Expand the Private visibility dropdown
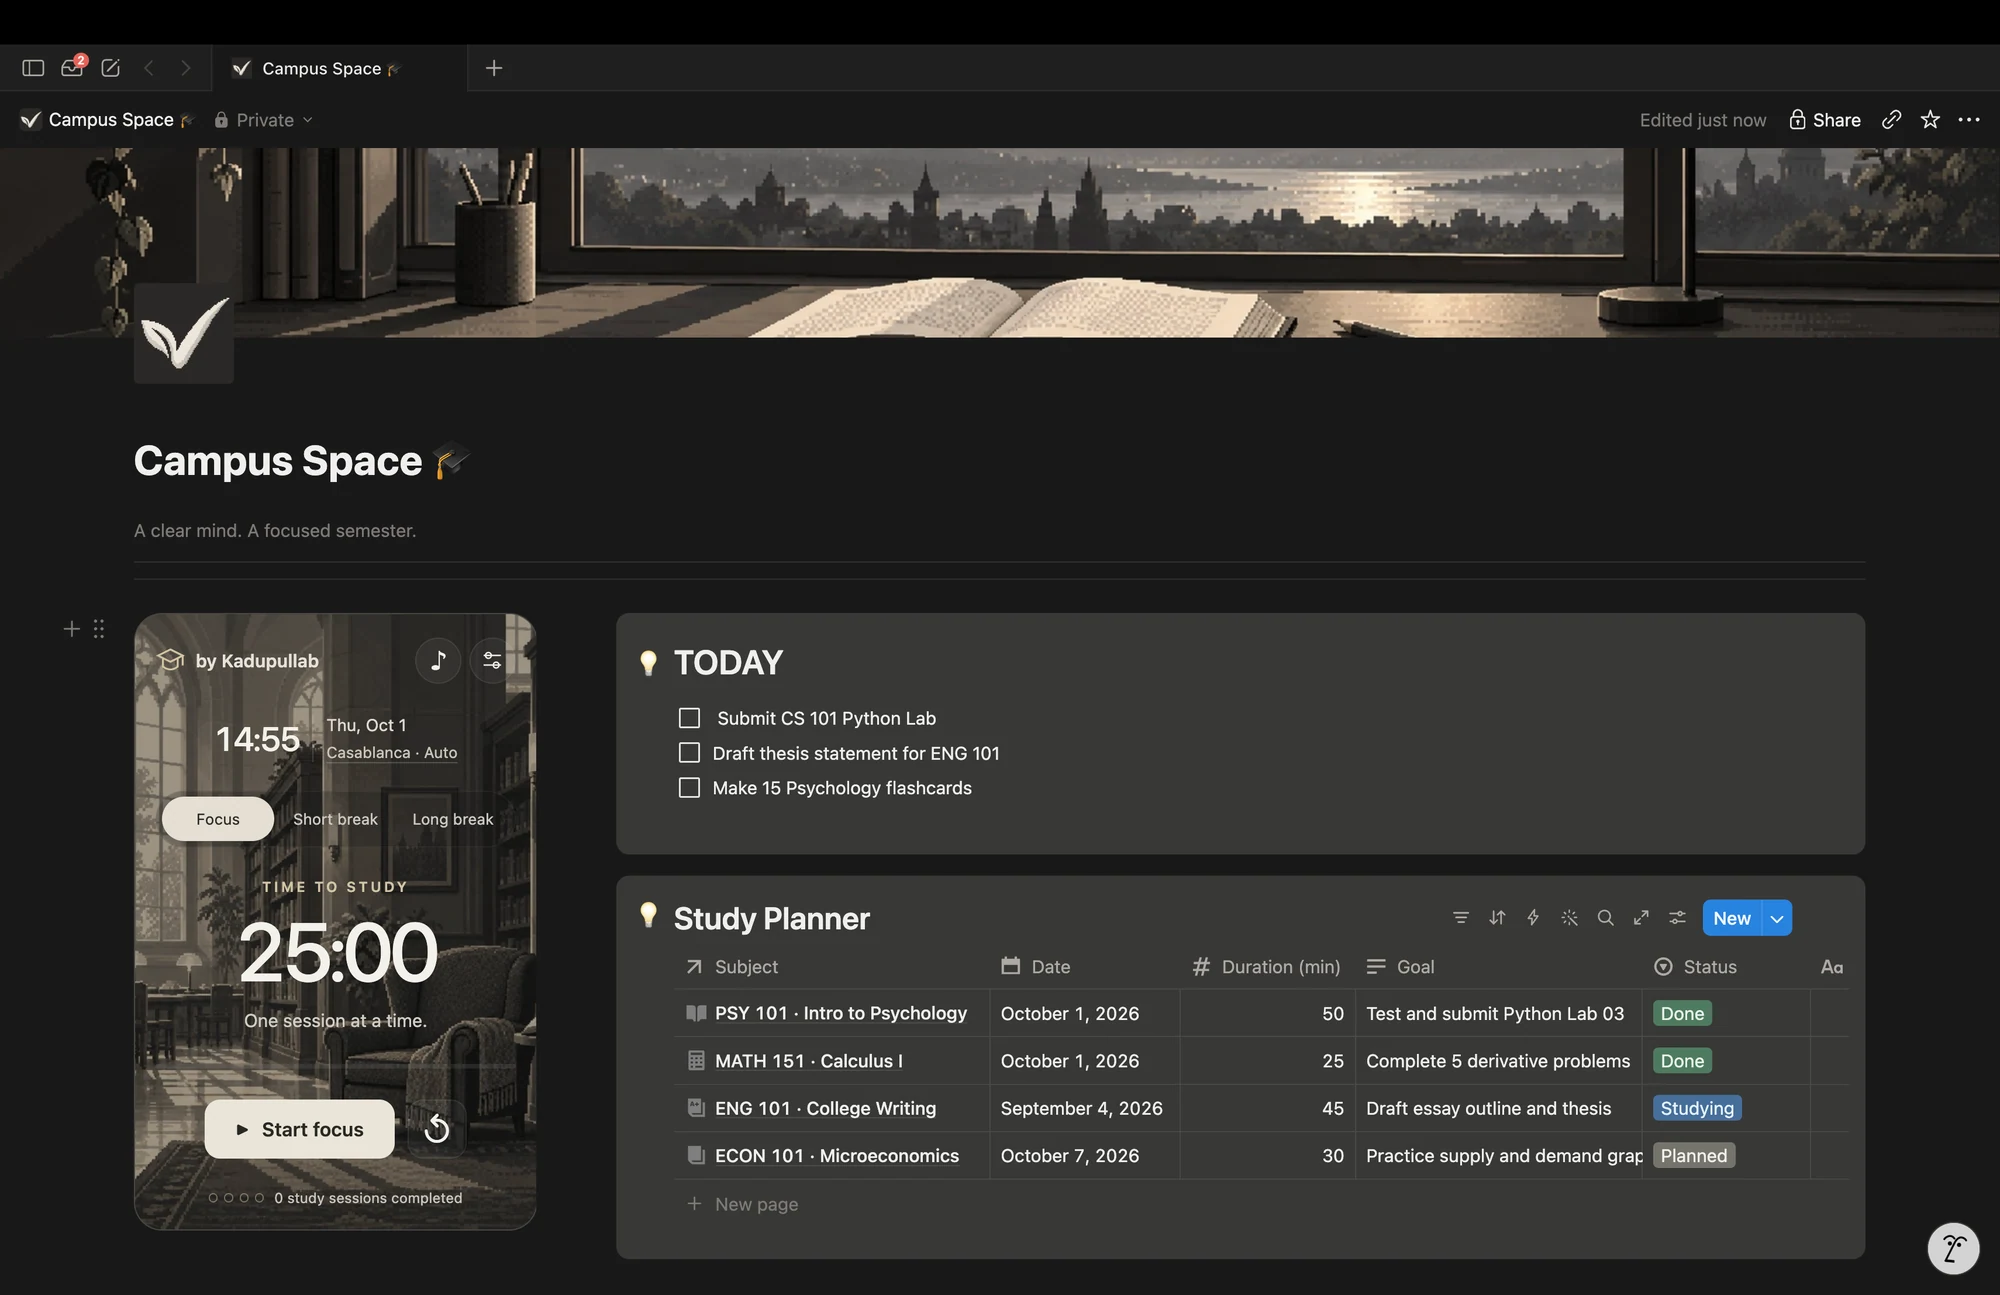Image resolution: width=2000 pixels, height=1295 pixels. point(264,120)
